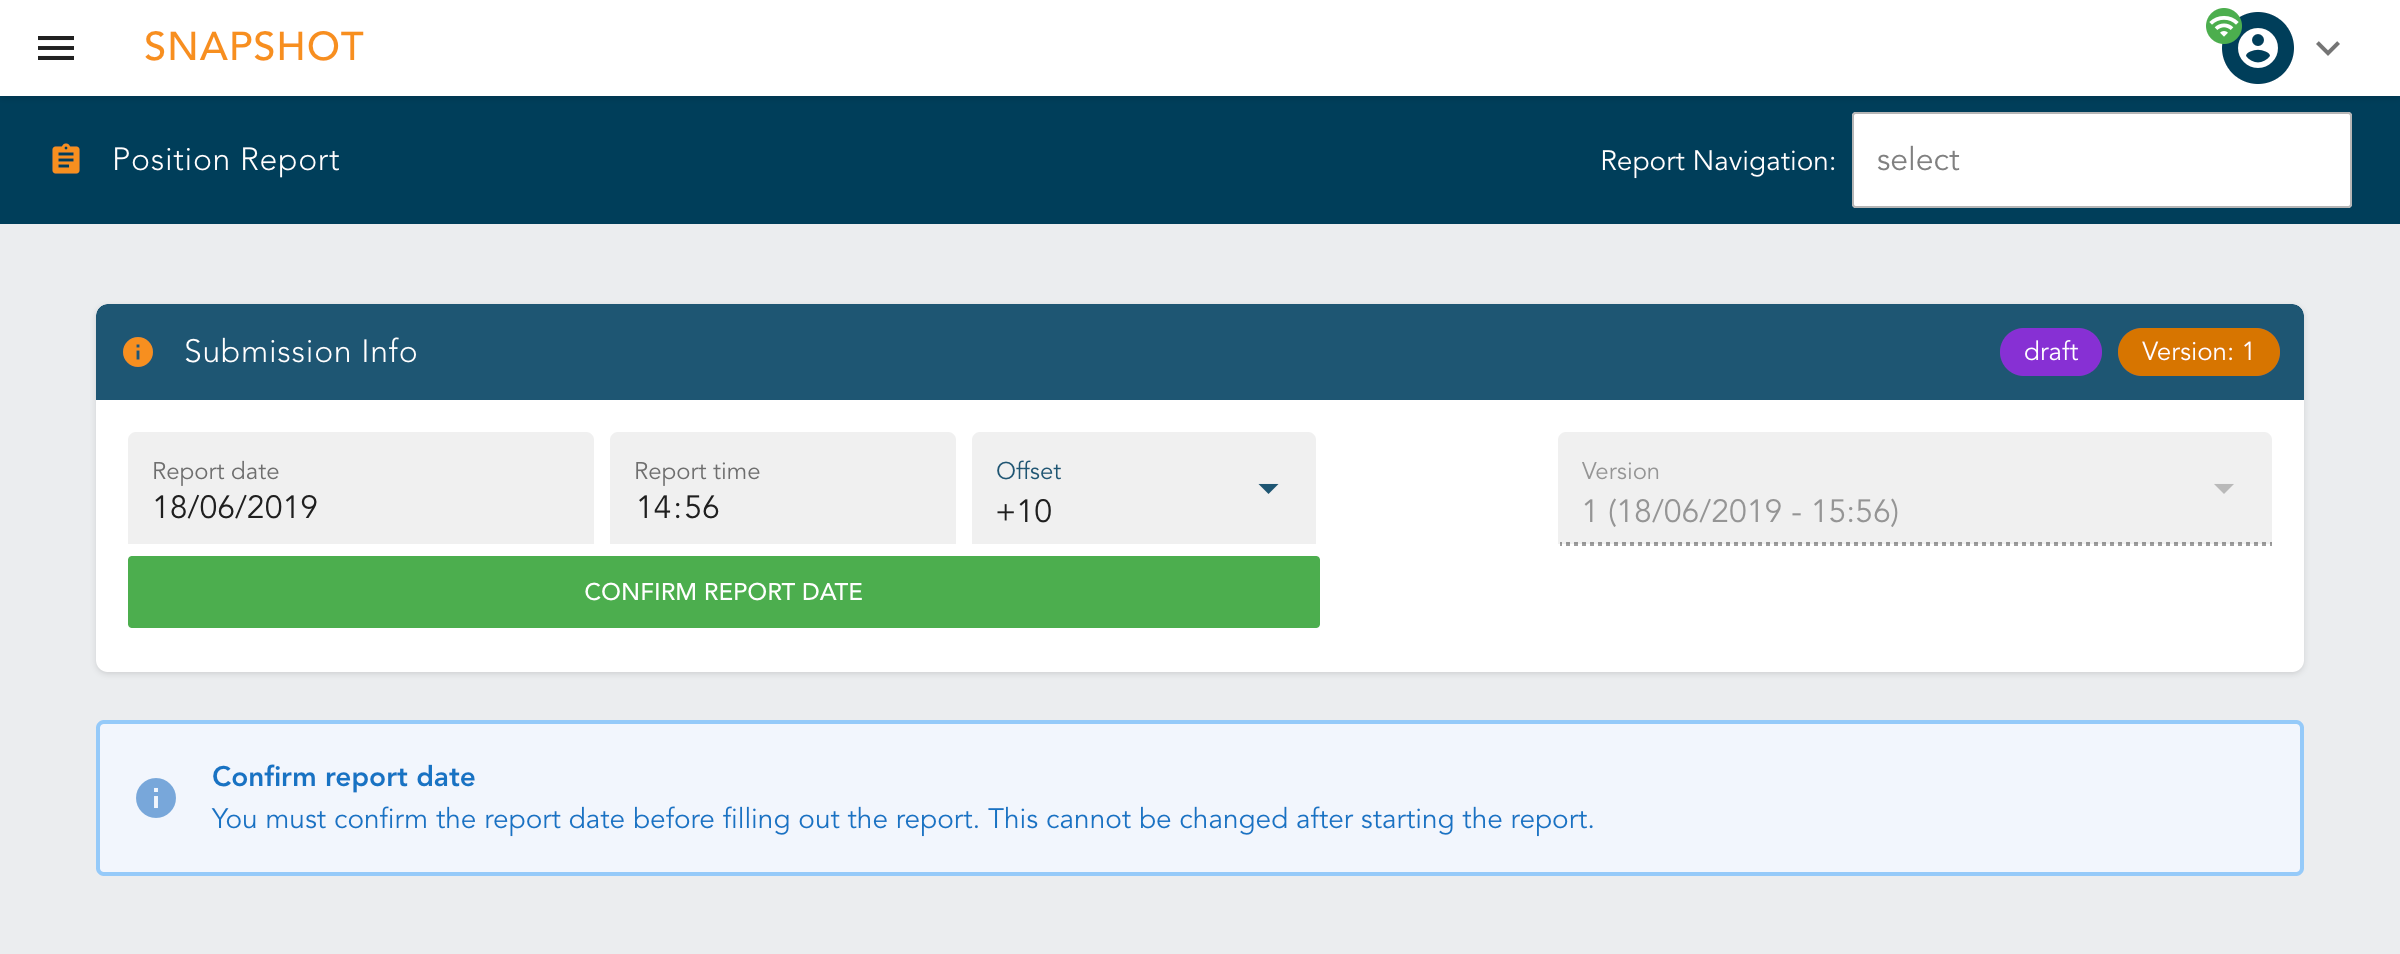Click the purple draft status badge
This screenshot has height=954, width=2400.
click(x=2050, y=352)
